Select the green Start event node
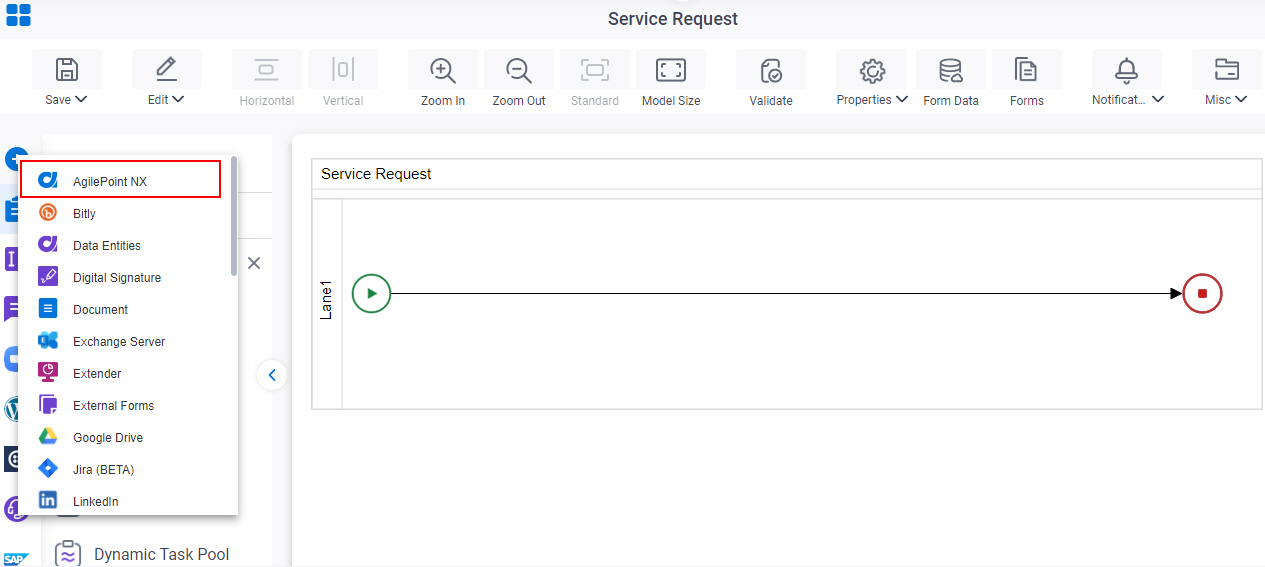 coord(371,294)
